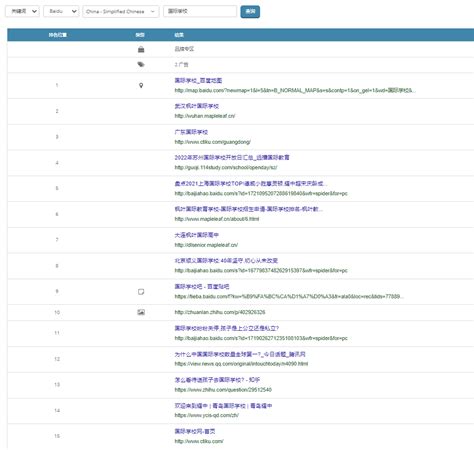This screenshot has height=450, width=474.
Task: Open the title above zhihu.com/question URL
Action: click(x=217, y=380)
